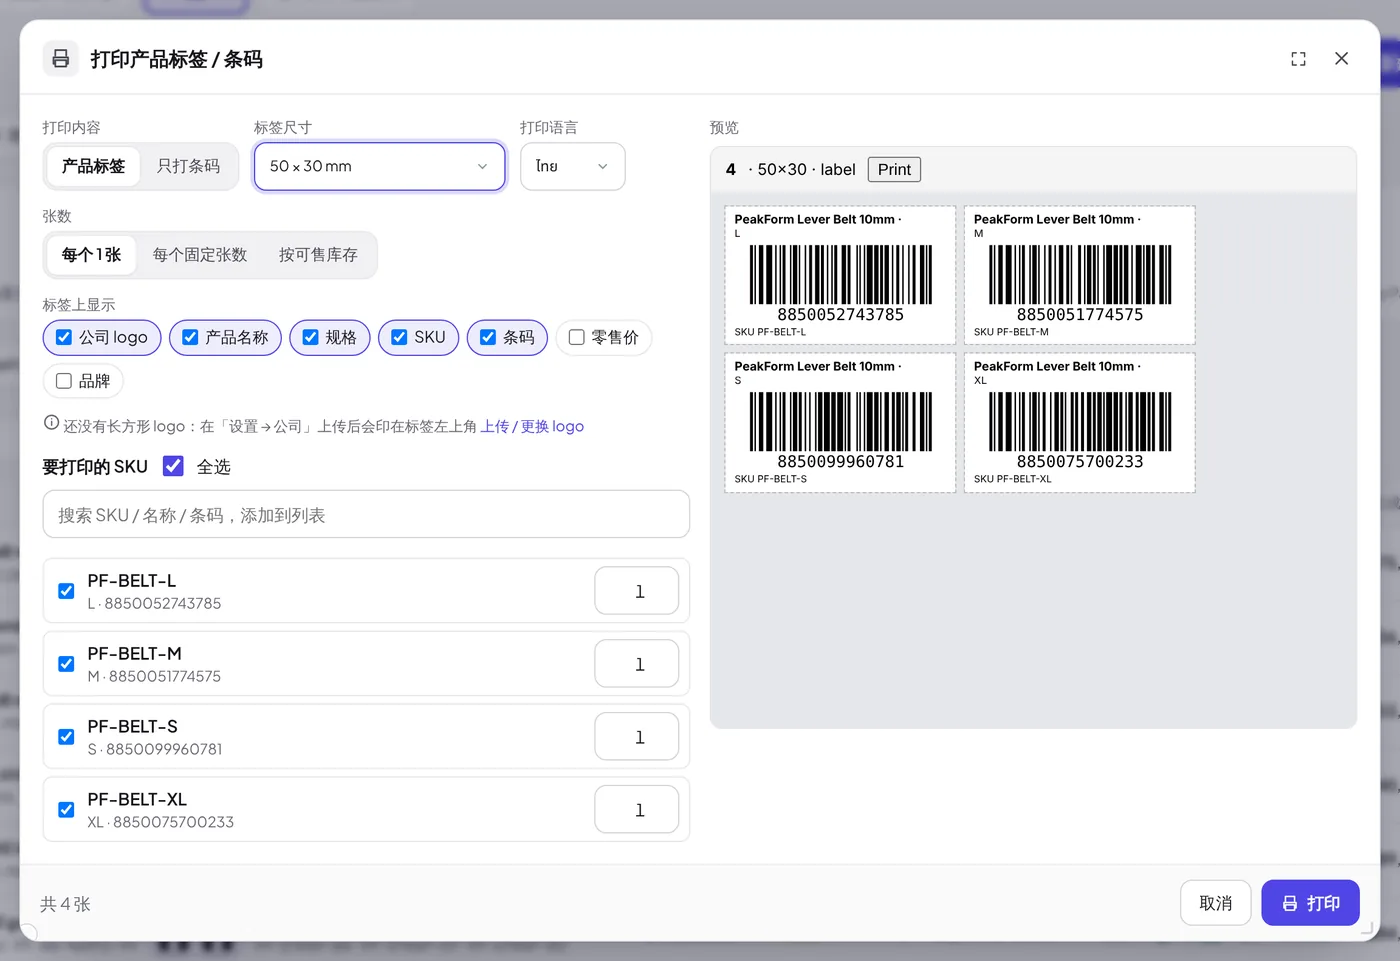Open the 上传 / 更换 logo link
This screenshot has height=961, width=1400.
532,427
